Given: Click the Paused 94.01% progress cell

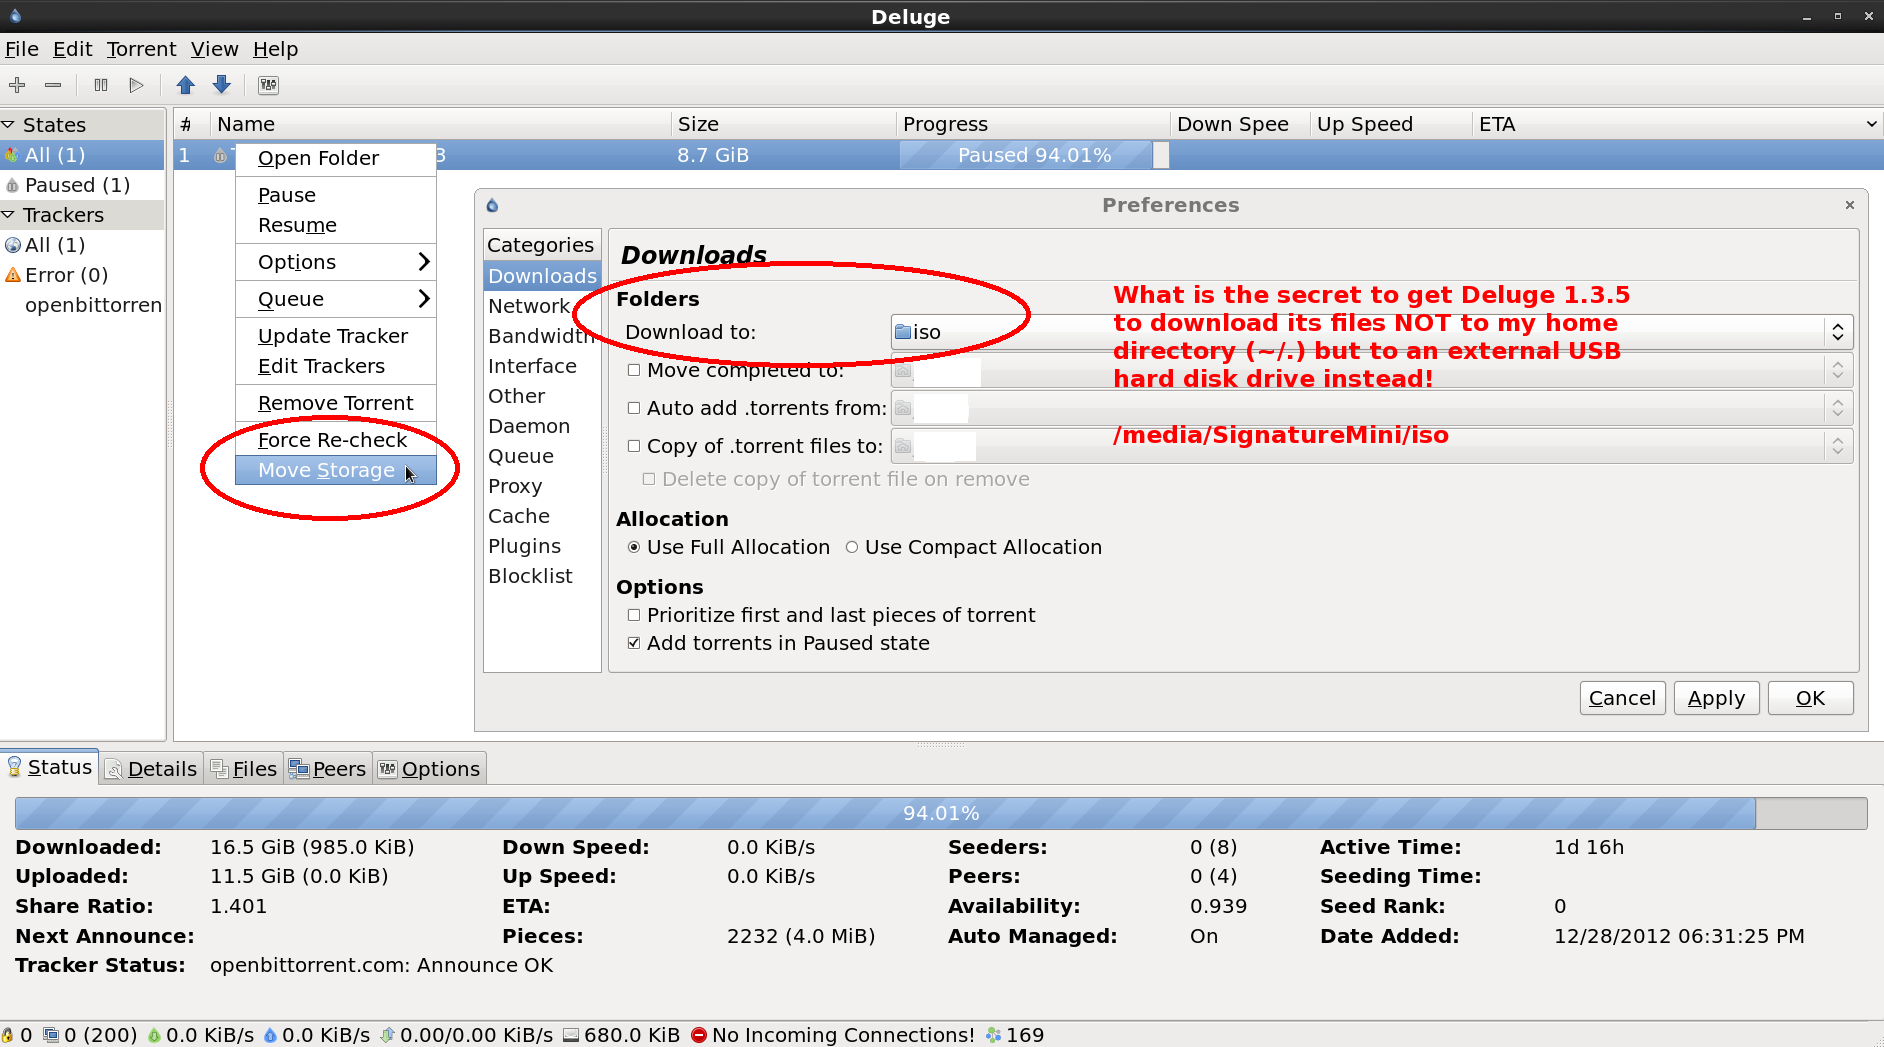Looking at the screenshot, I should 1034,155.
